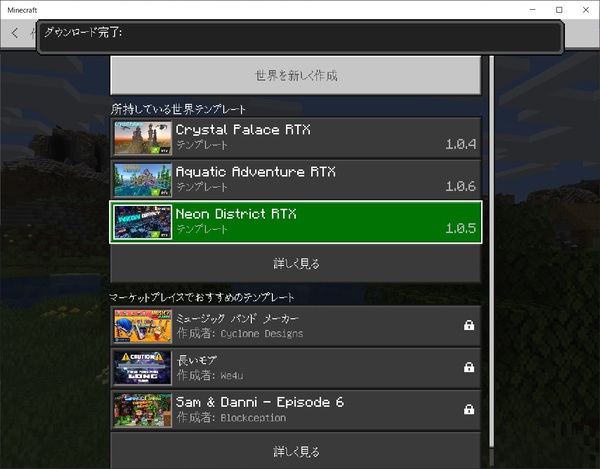Image resolution: width=600 pixels, height=469 pixels.
Task: Click the We4u creator text
Action: [x=232, y=376]
